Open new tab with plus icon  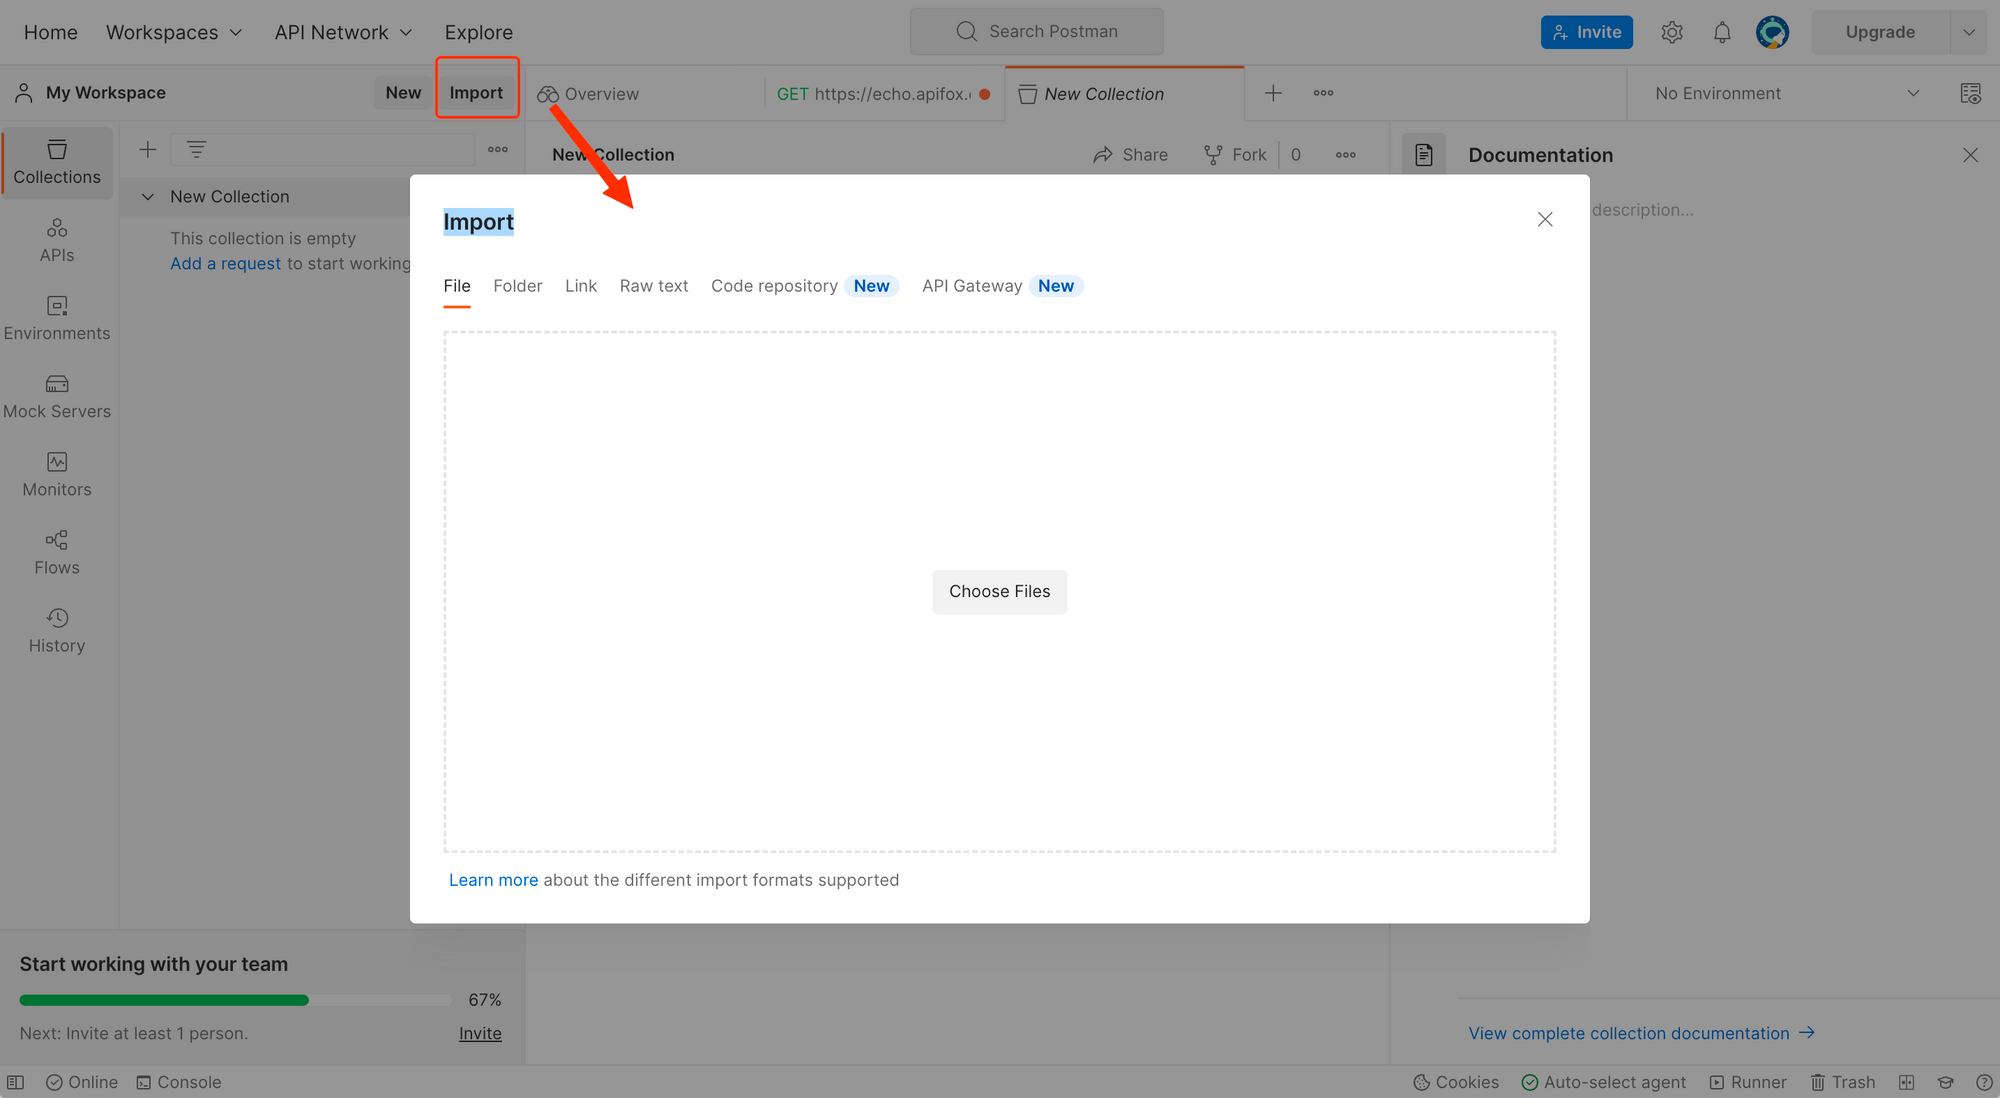1273,93
